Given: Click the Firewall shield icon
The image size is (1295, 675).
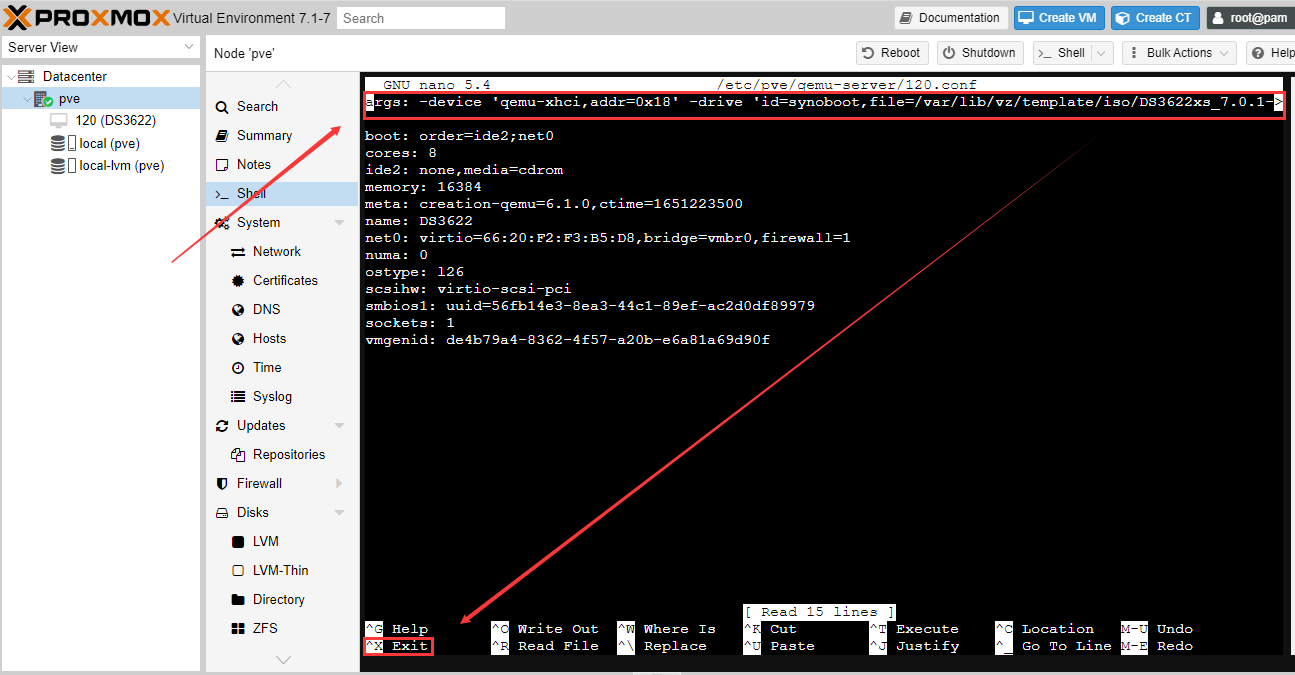Looking at the screenshot, I should click(222, 483).
